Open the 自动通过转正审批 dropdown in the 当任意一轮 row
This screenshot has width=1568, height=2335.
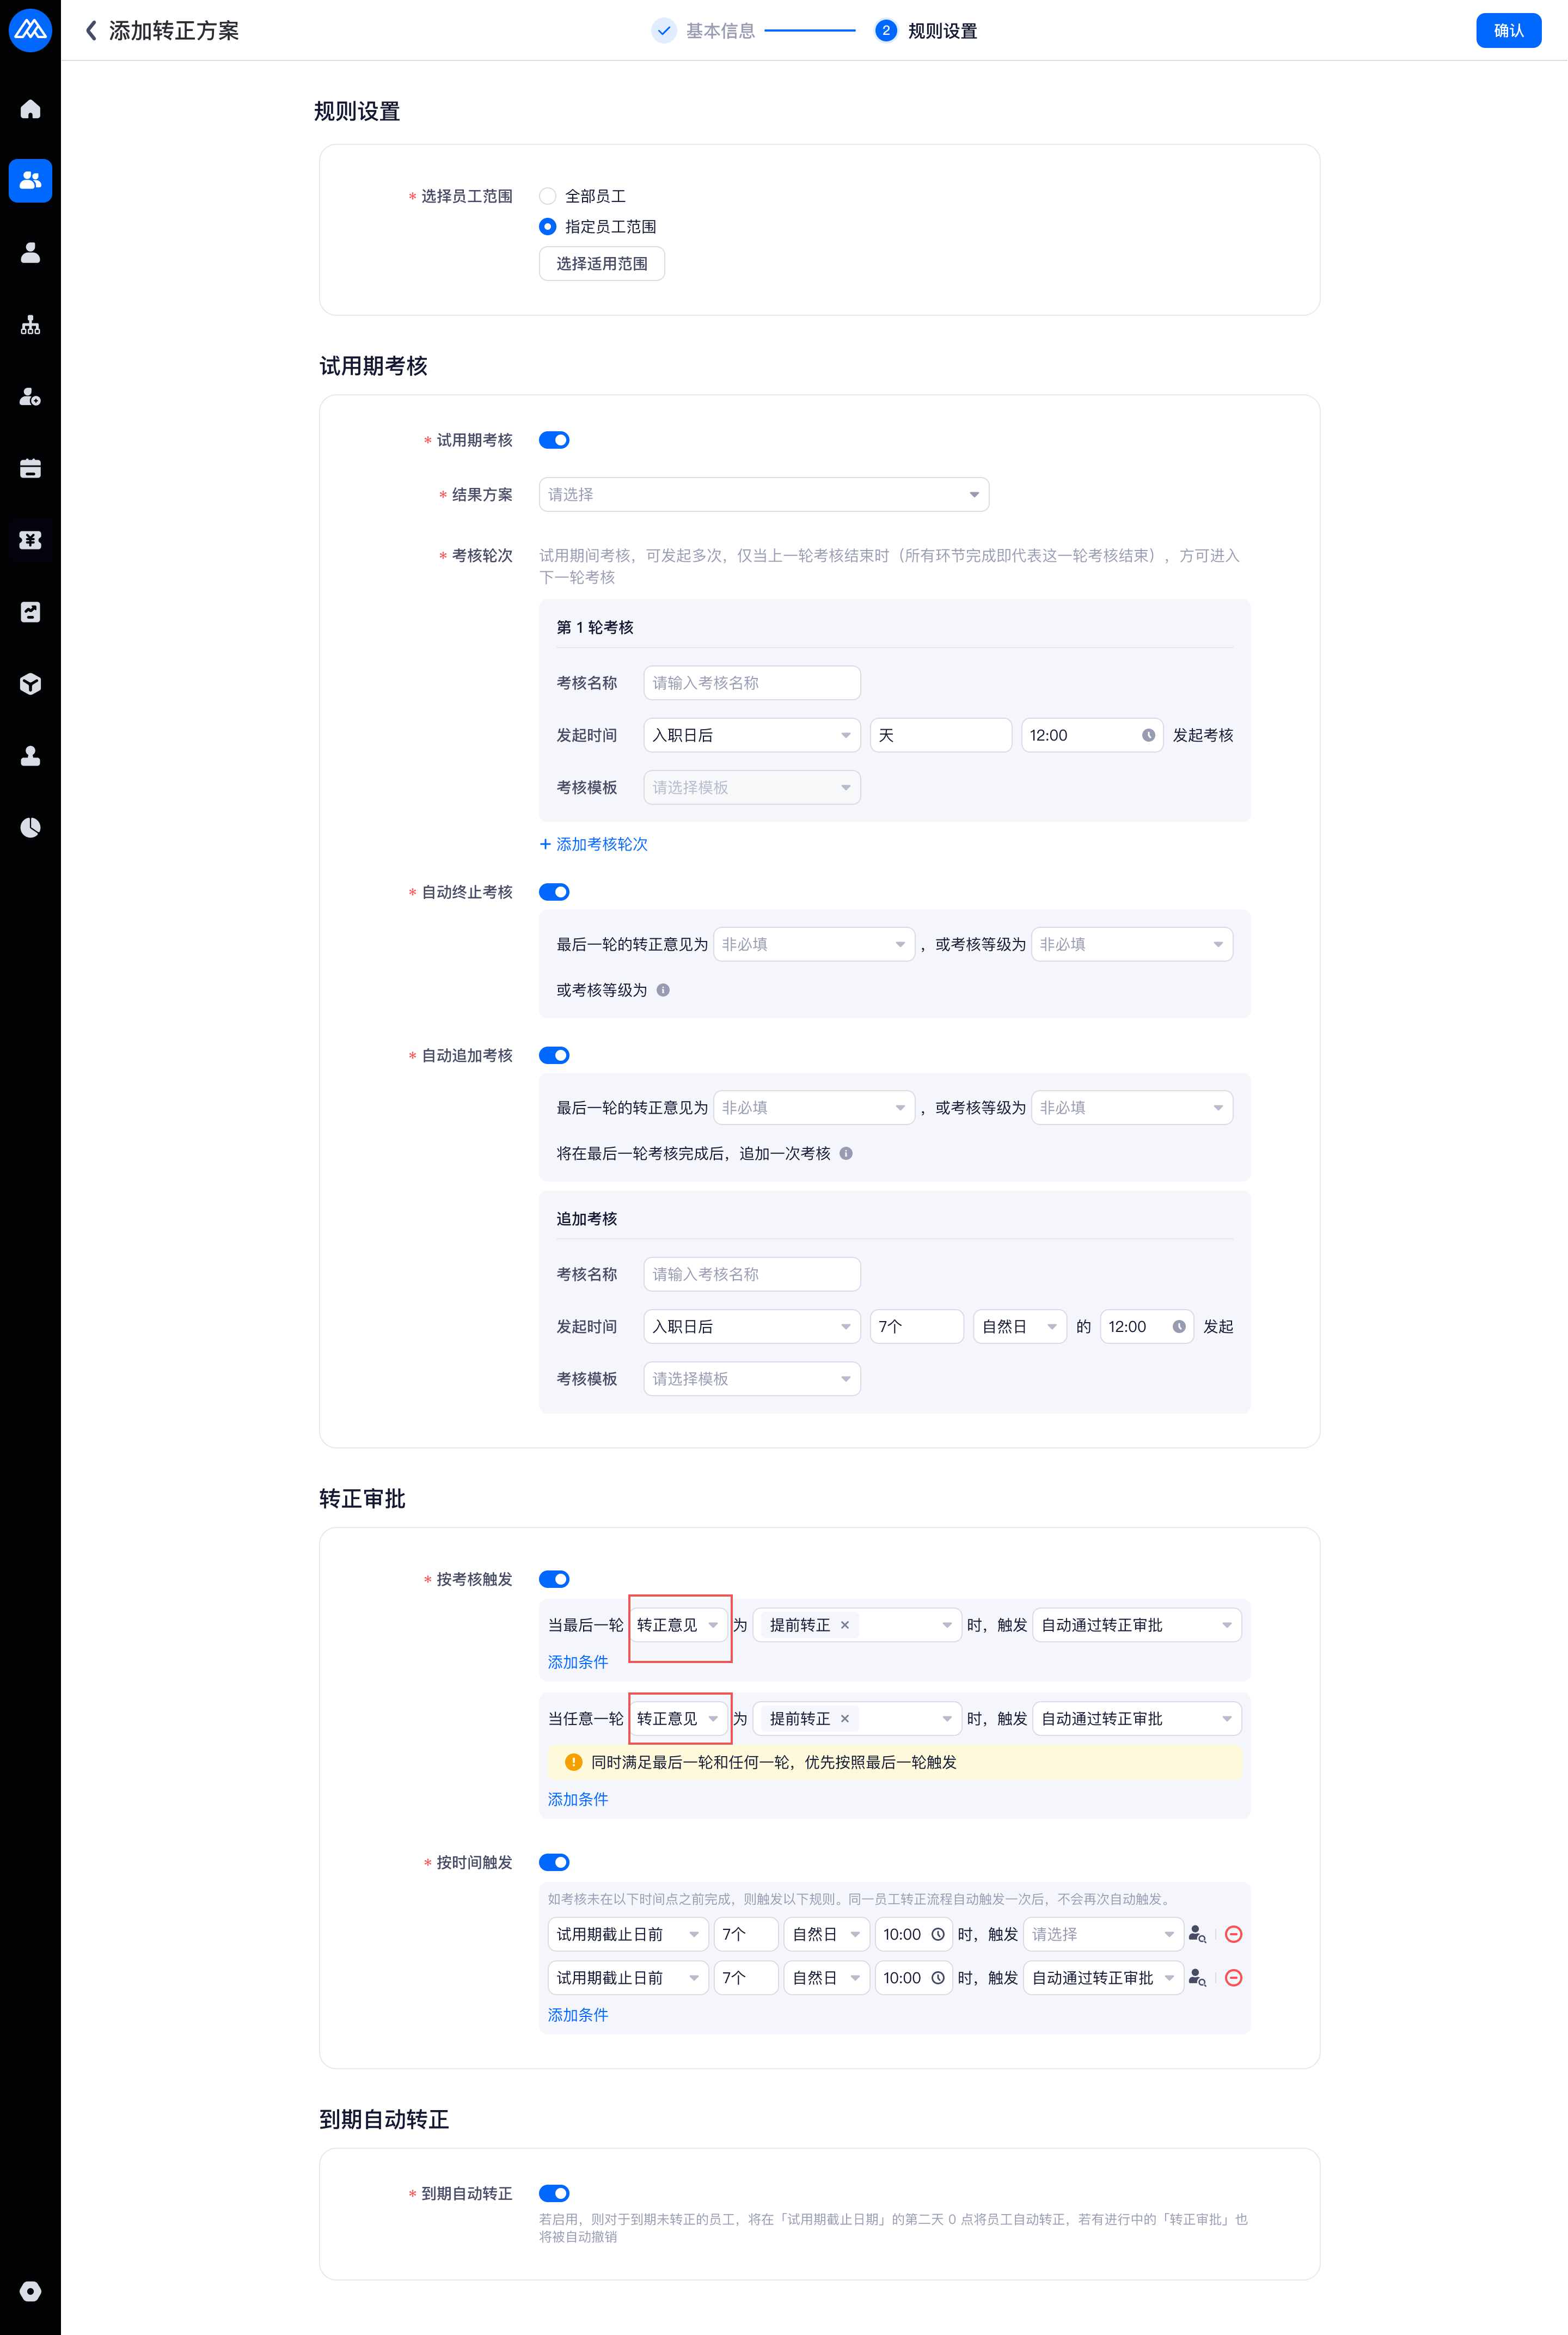click(1137, 1718)
